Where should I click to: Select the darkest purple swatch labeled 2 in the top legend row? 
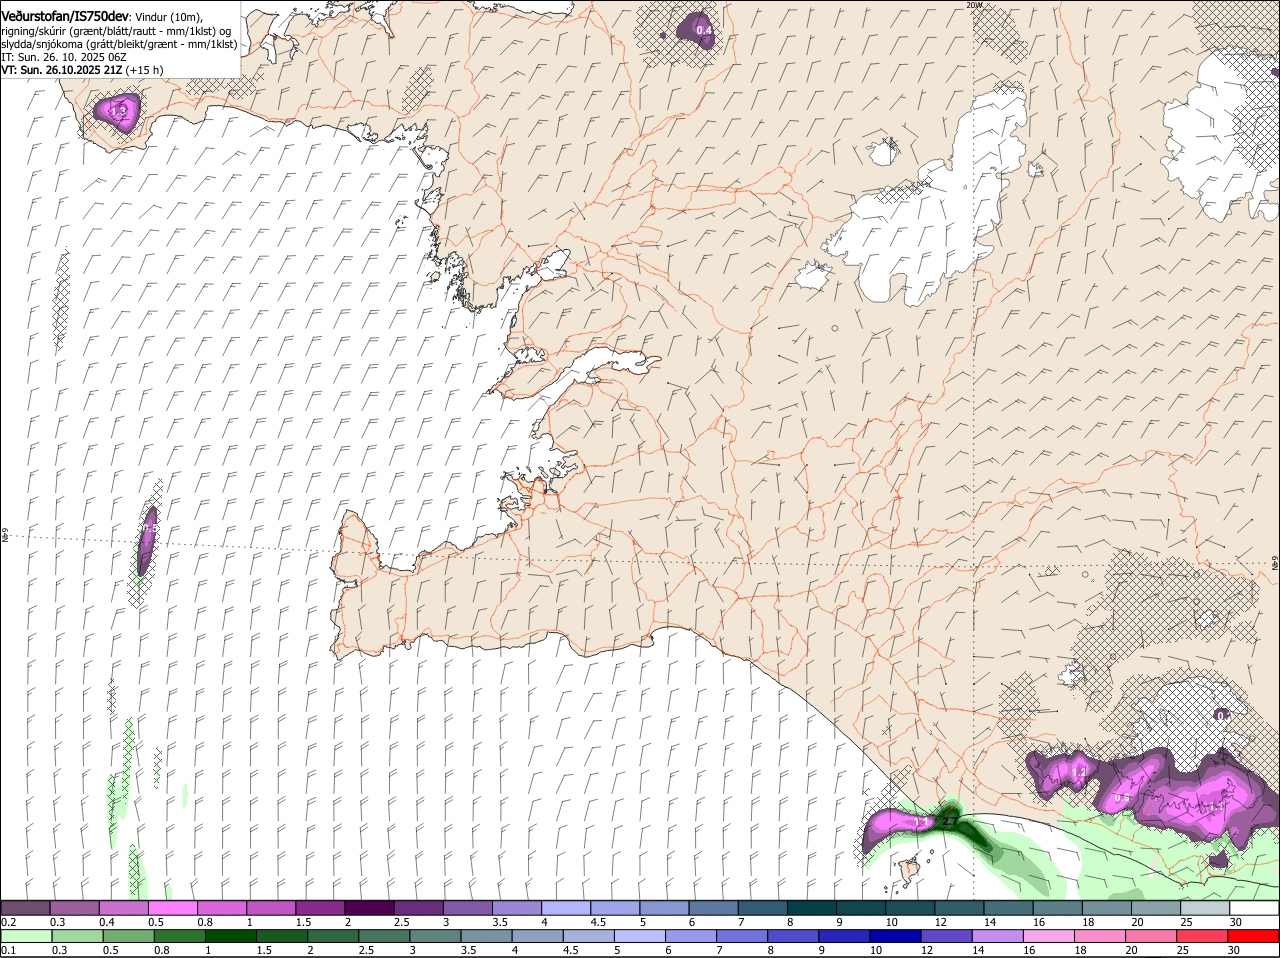pyautogui.click(x=368, y=907)
